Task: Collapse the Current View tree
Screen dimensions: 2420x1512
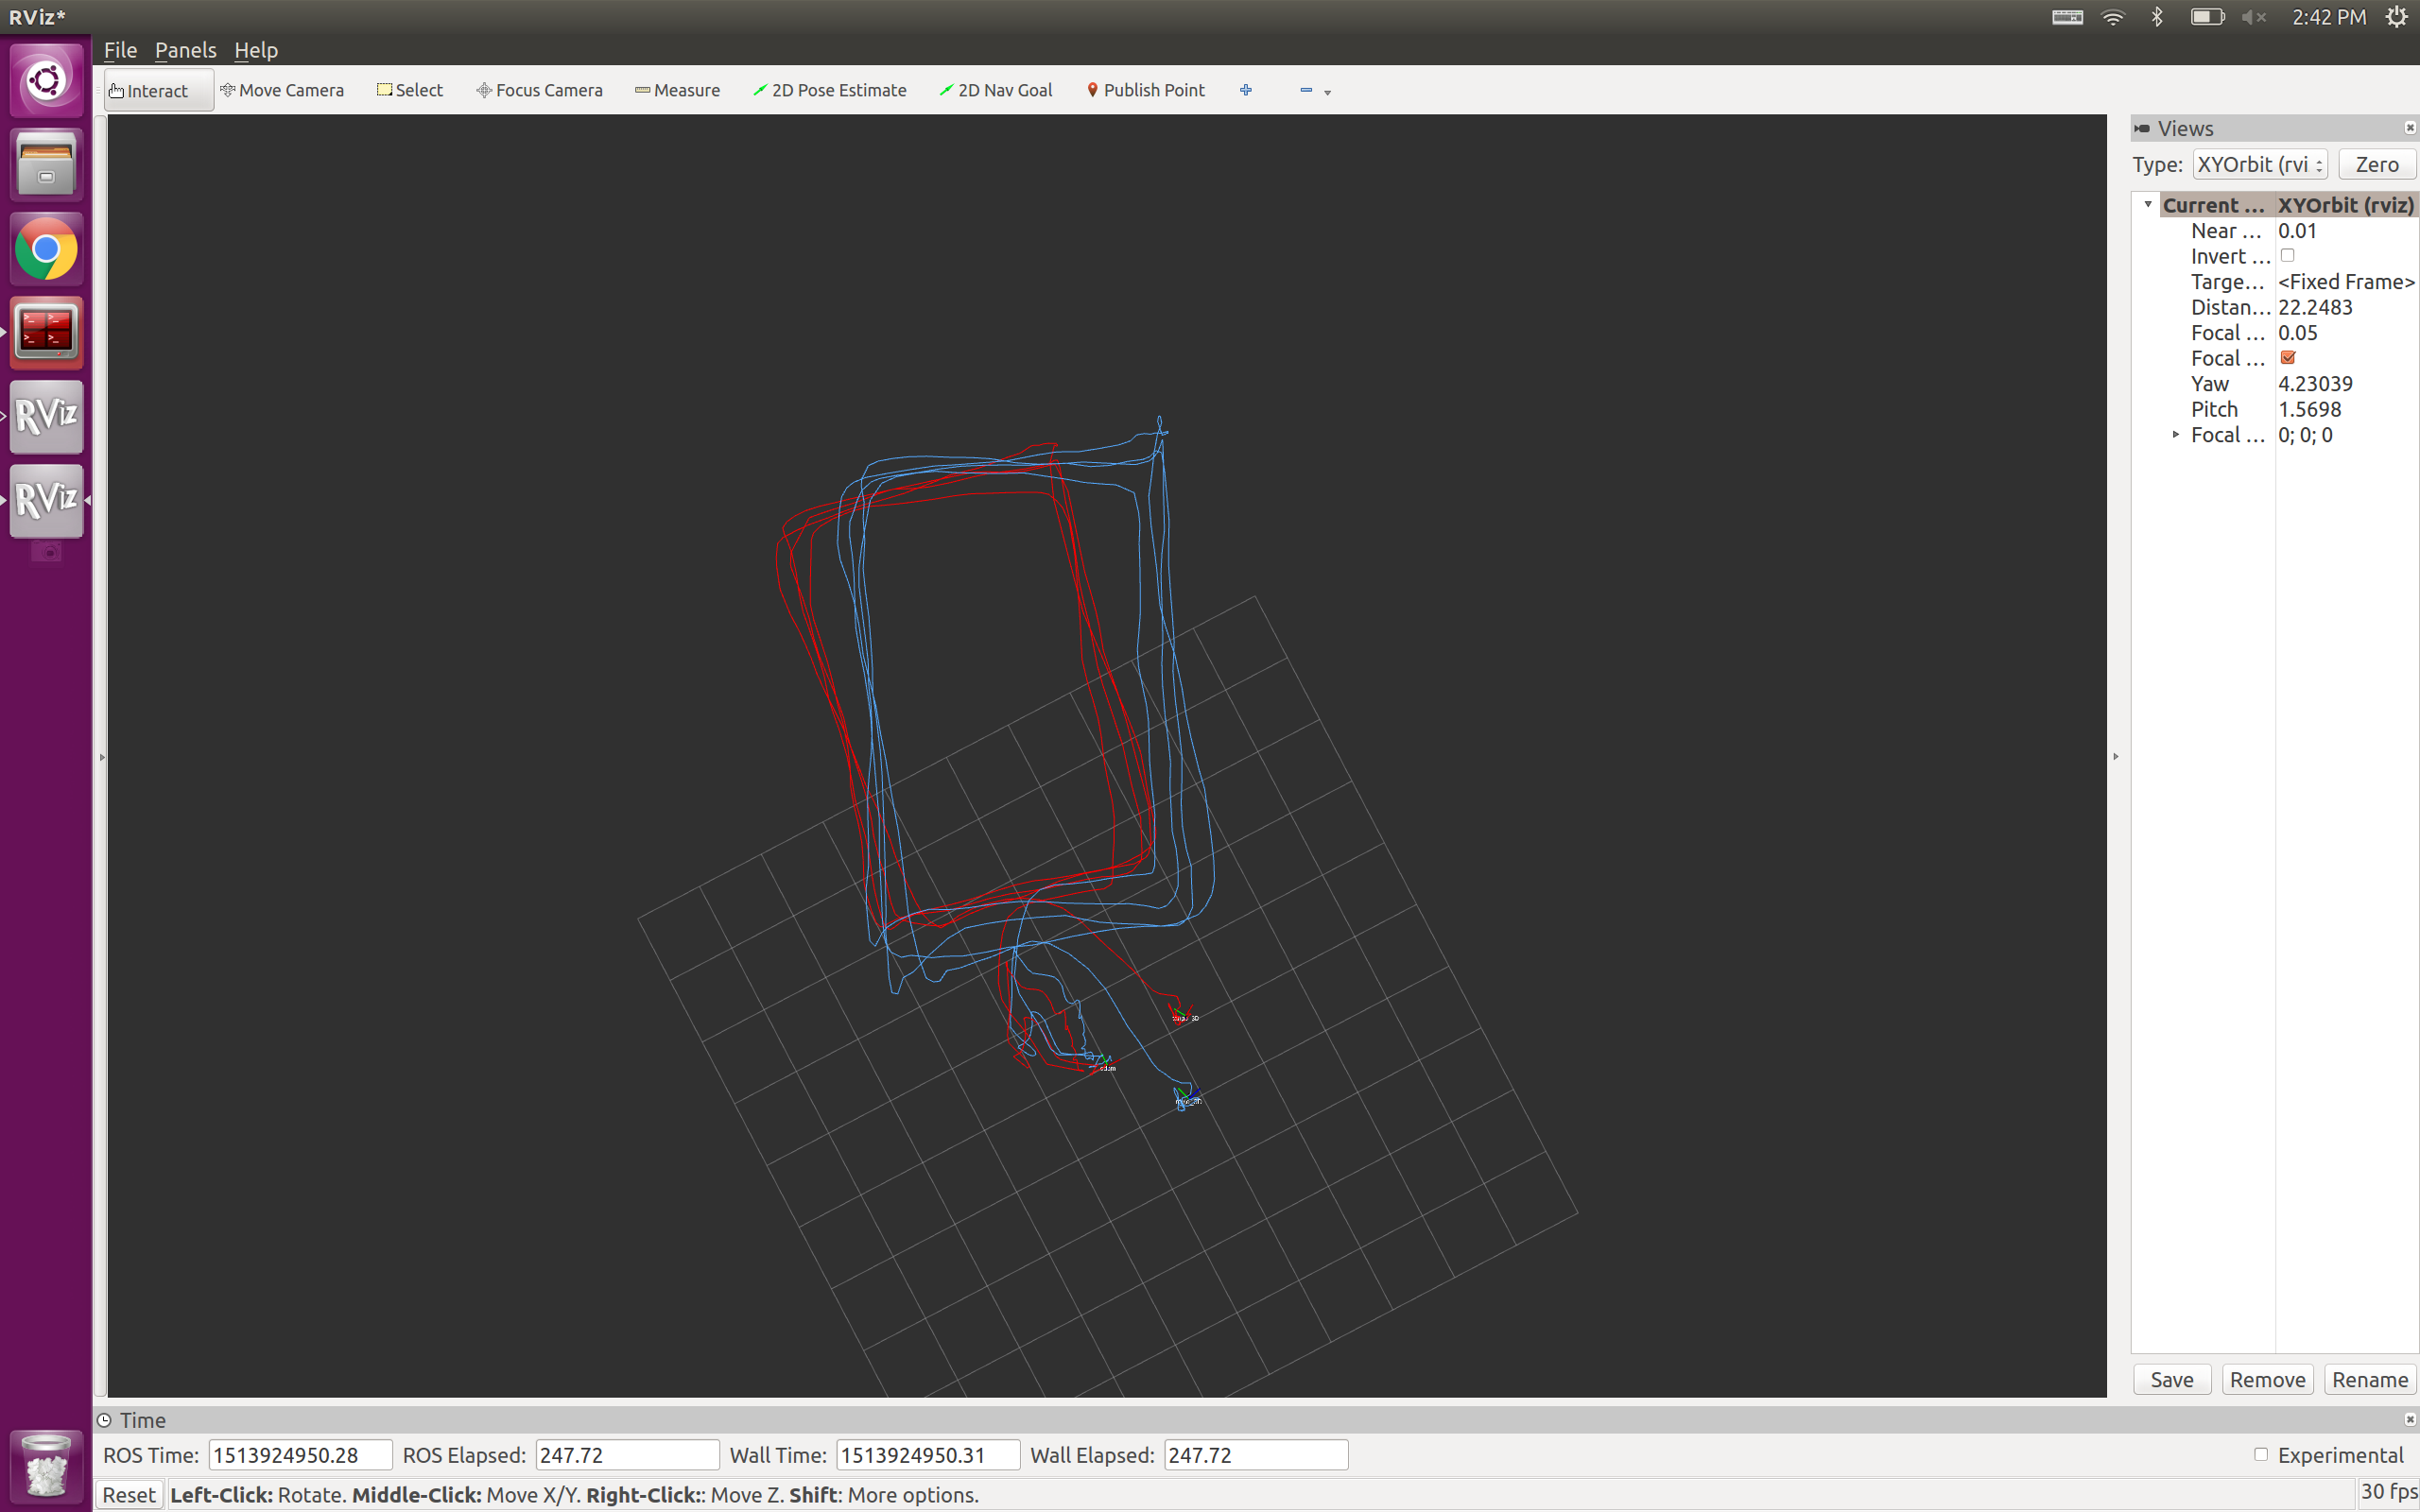Action: [2146, 204]
